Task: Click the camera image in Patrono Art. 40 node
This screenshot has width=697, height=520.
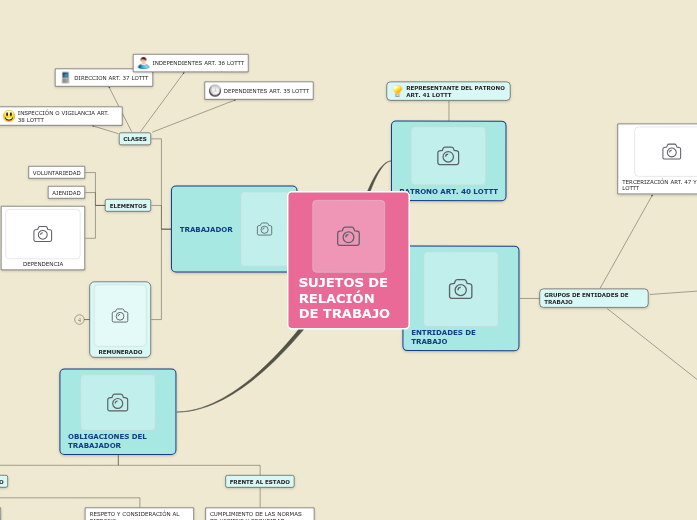Action: tap(448, 156)
